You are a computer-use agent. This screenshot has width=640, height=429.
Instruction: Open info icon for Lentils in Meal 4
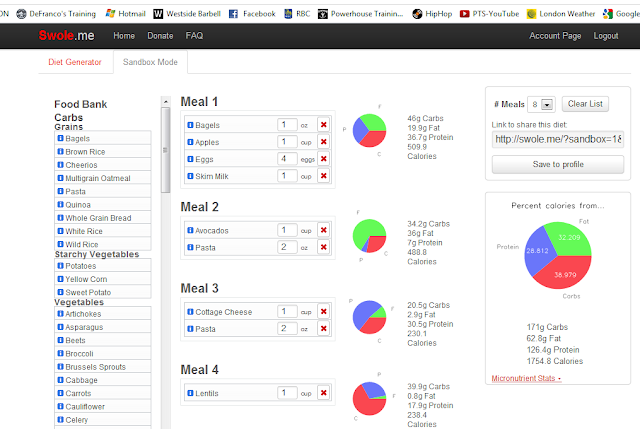(190, 393)
